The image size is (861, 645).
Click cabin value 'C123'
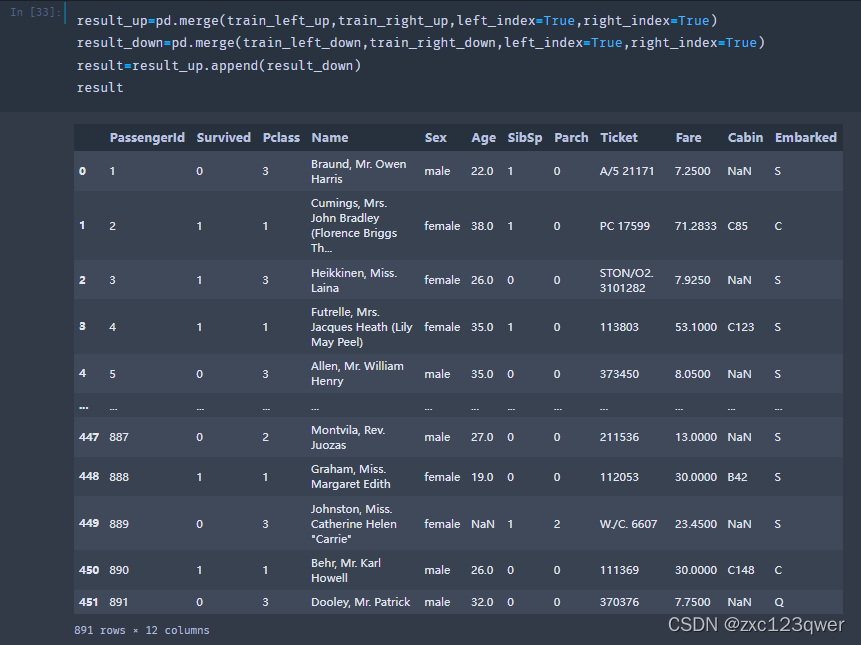(x=741, y=327)
